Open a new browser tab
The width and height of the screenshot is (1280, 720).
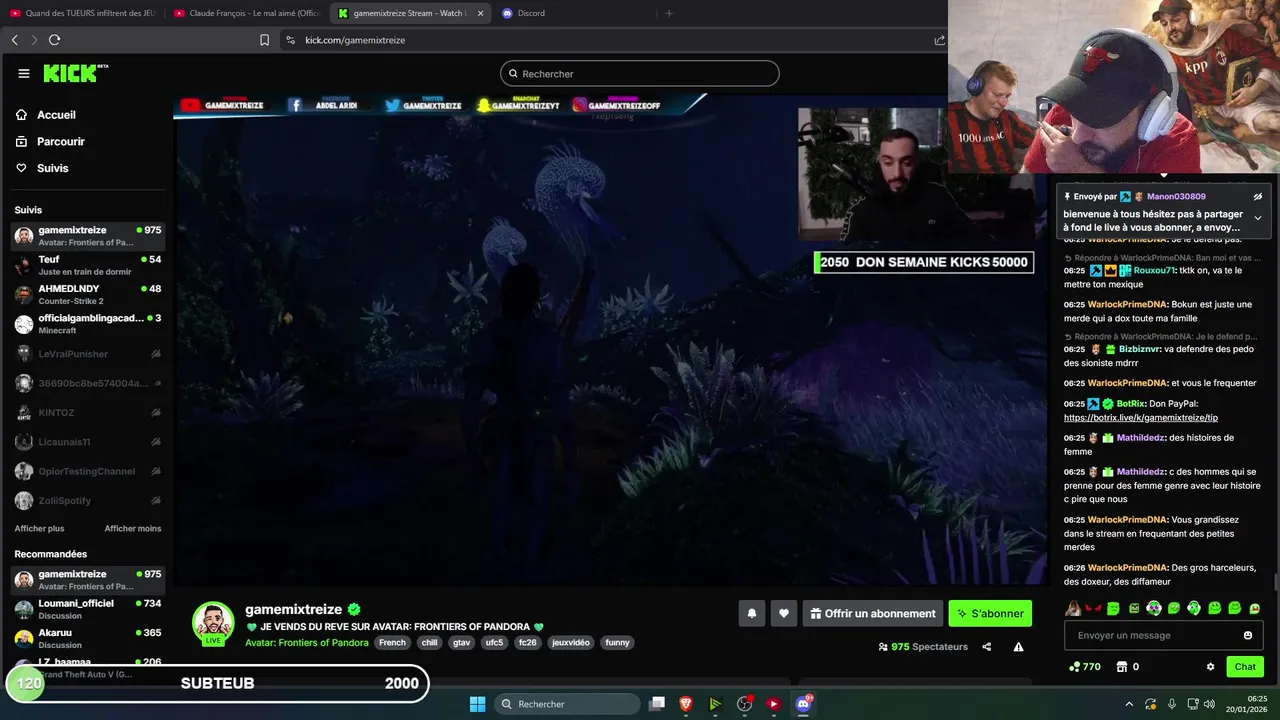click(669, 13)
